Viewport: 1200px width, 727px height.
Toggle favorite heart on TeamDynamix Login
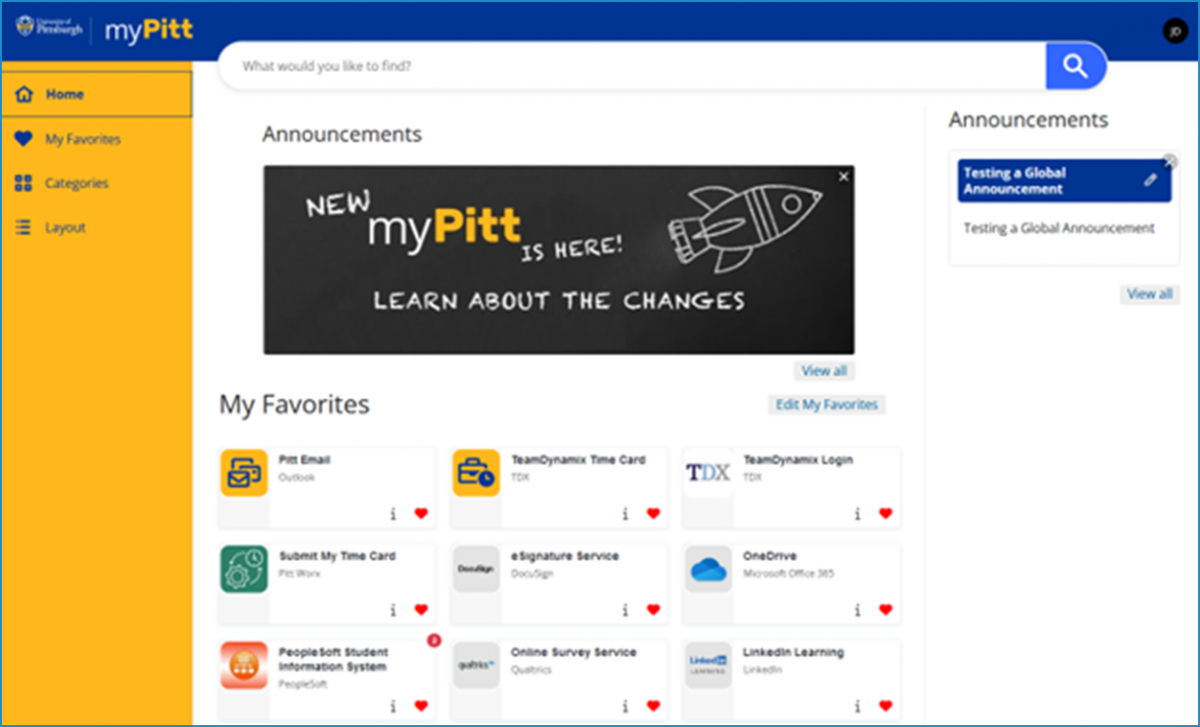point(885,514)
